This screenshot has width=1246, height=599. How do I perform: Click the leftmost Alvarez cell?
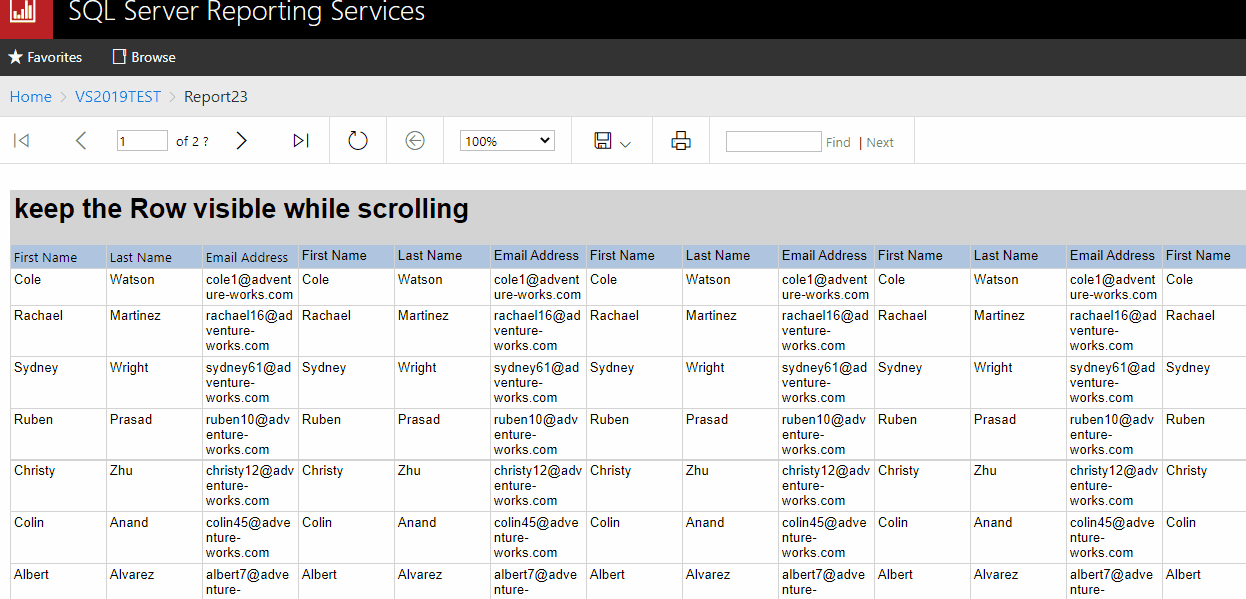(154, 582)
